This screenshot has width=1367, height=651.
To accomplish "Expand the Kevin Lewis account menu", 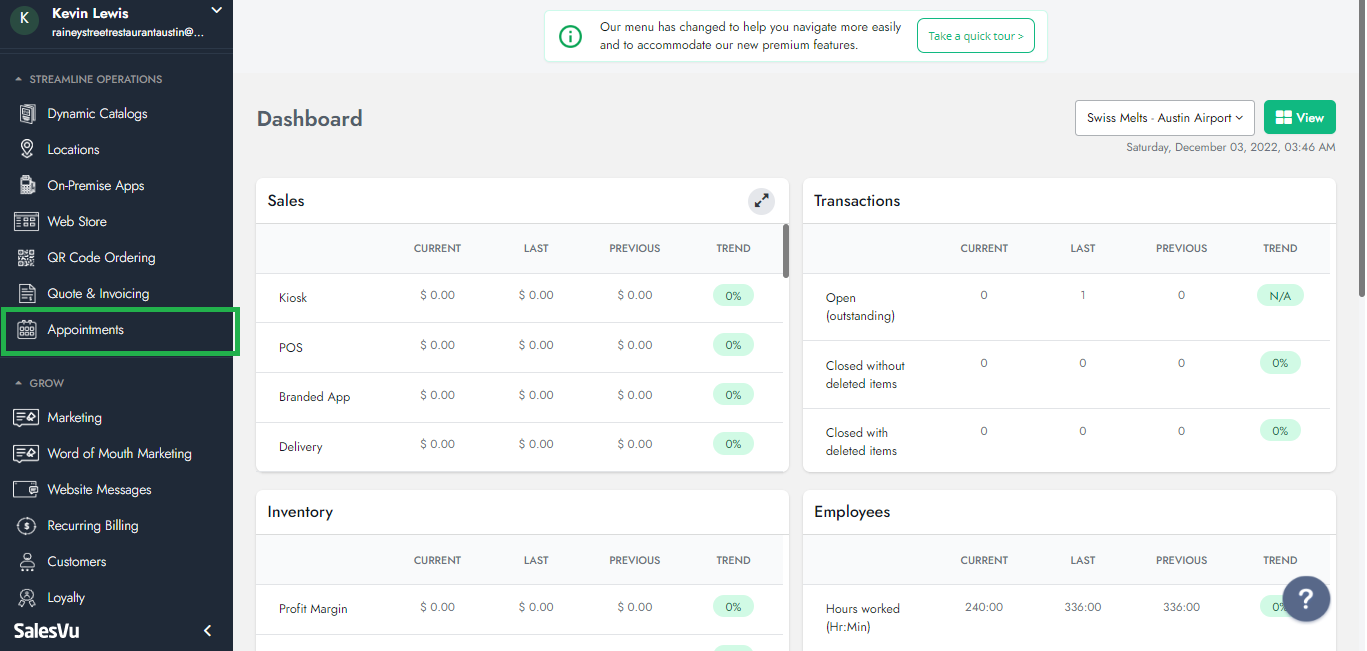I will 216,11.
